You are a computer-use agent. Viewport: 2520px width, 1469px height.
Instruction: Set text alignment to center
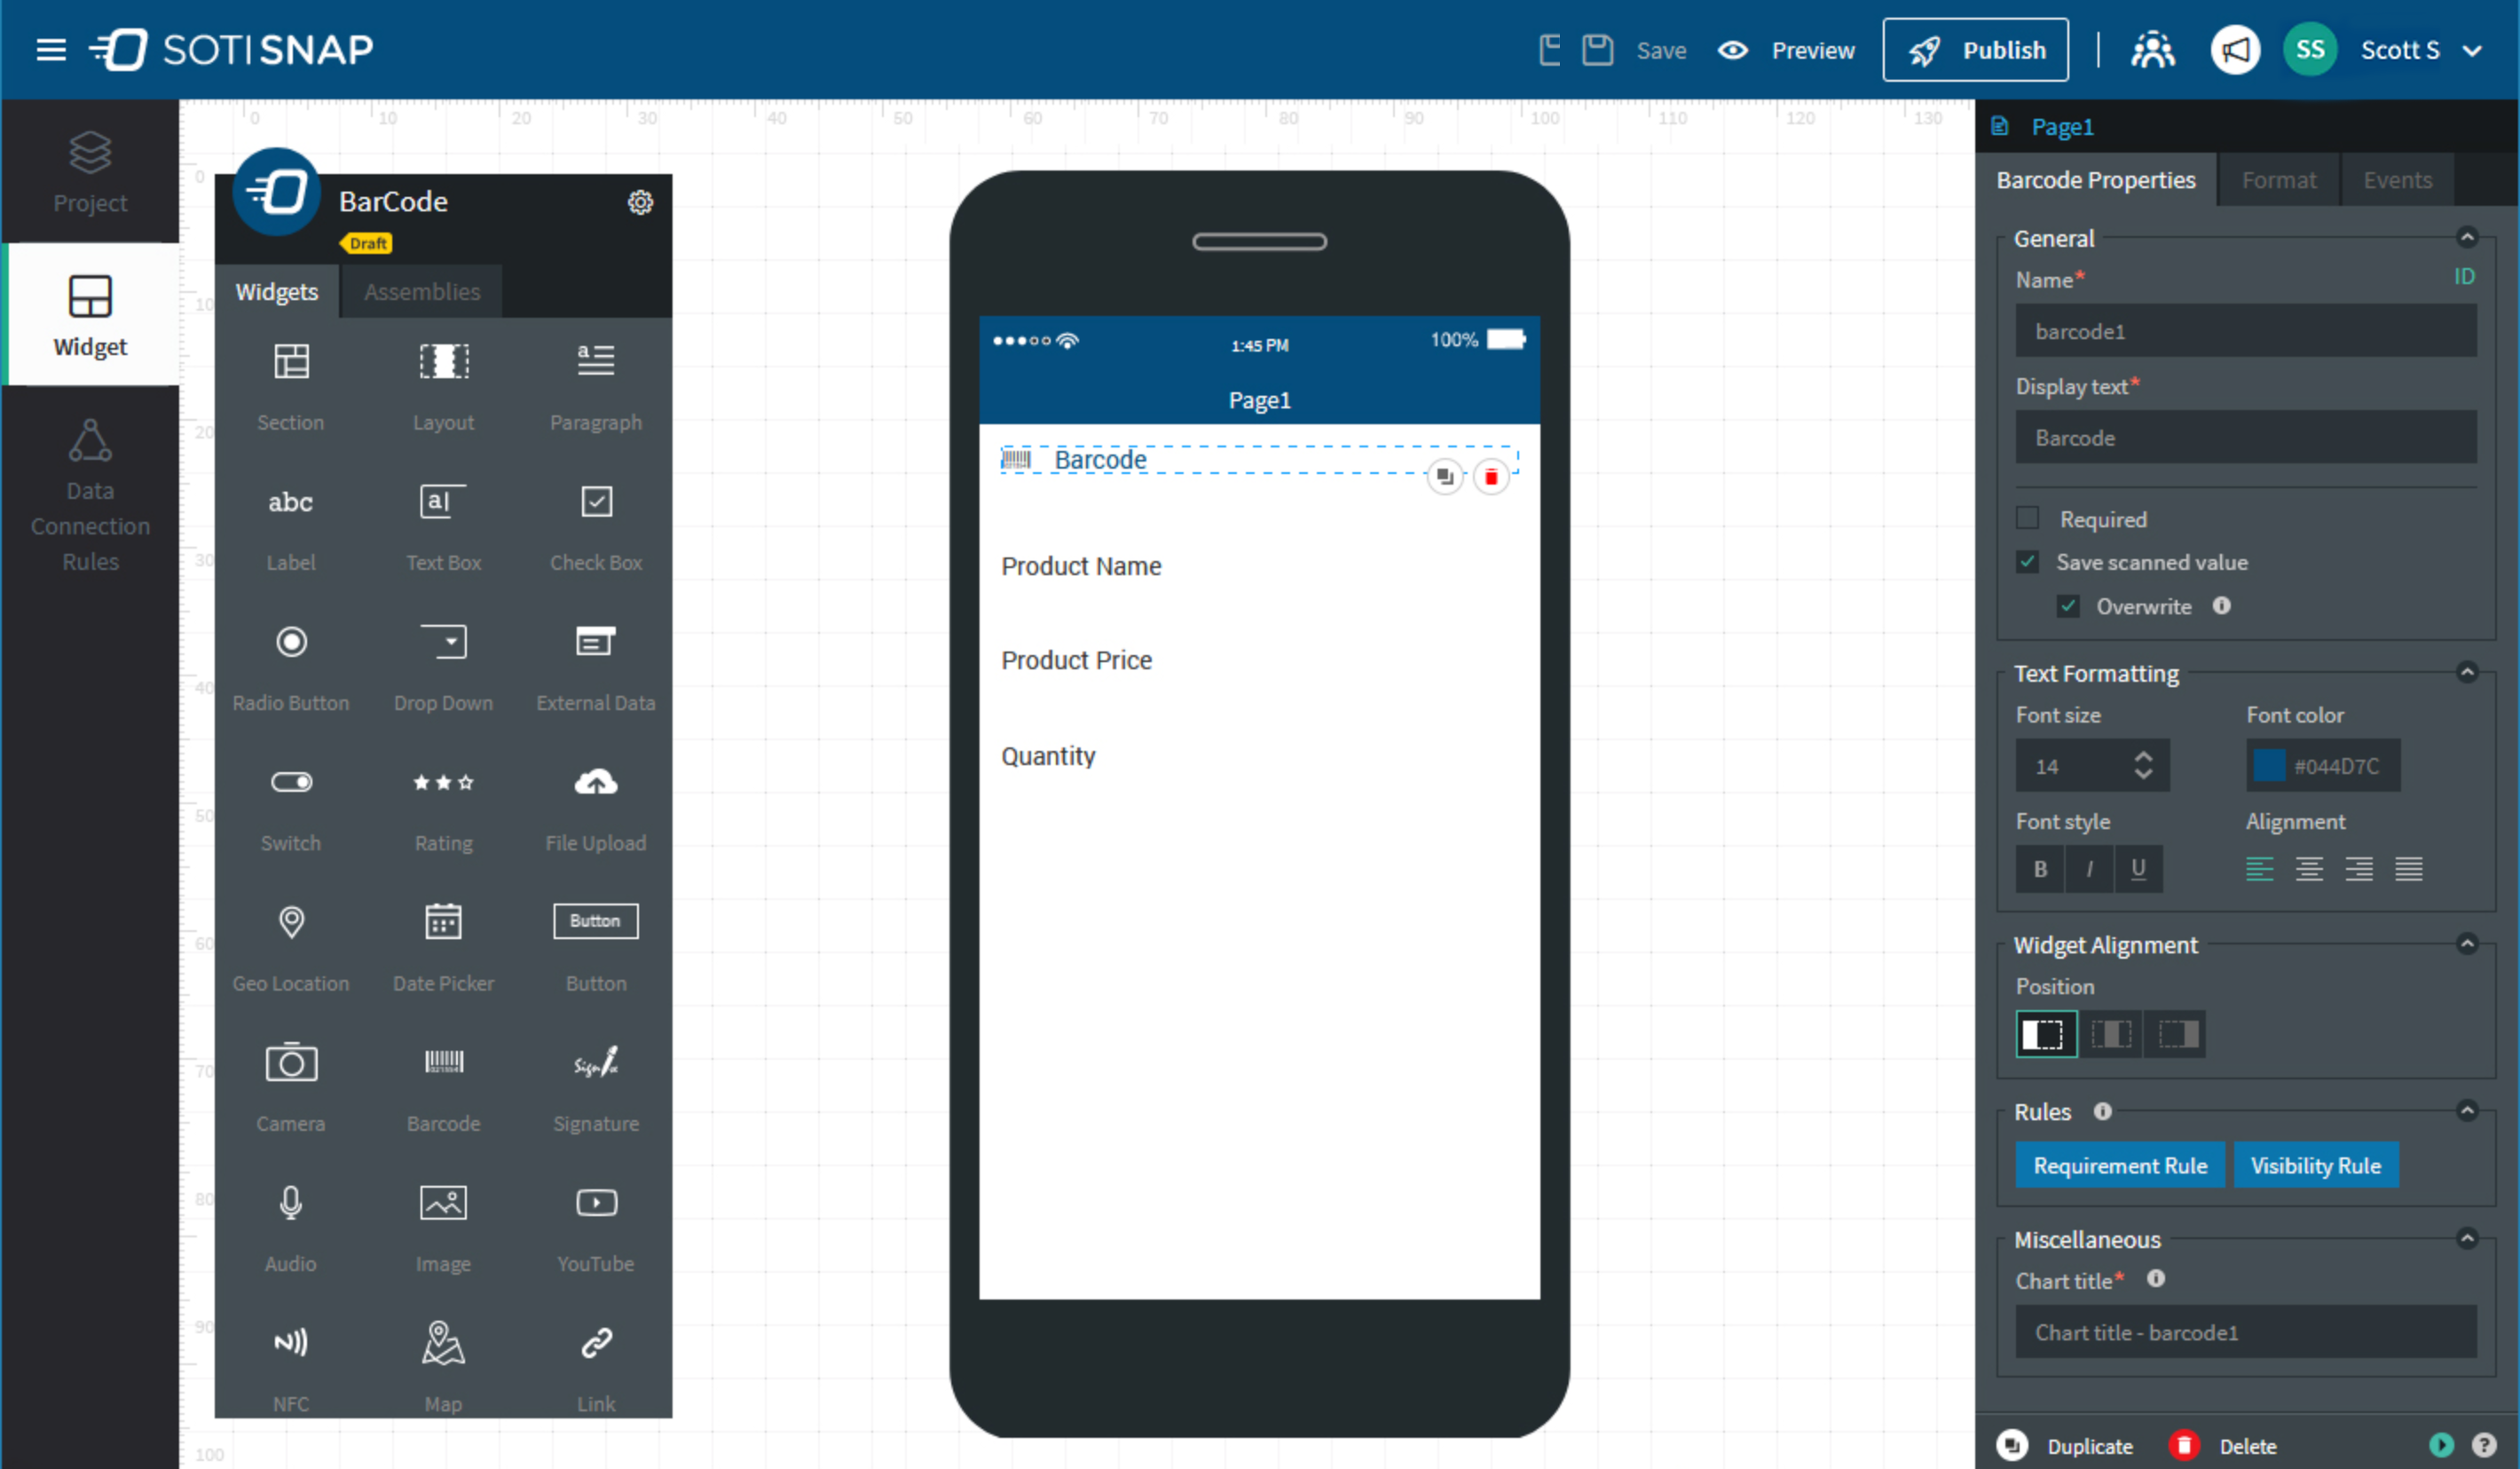2309,869
